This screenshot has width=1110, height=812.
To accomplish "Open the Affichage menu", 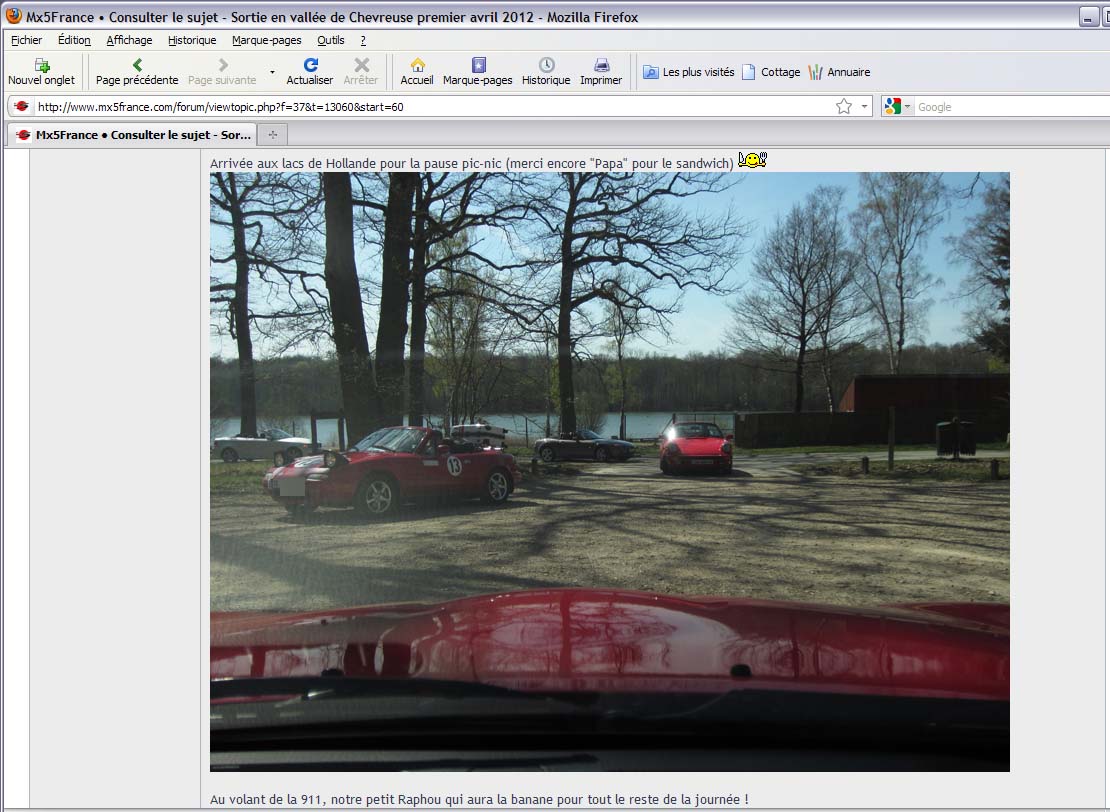I will pyautogui.click(x=129, y=40).
